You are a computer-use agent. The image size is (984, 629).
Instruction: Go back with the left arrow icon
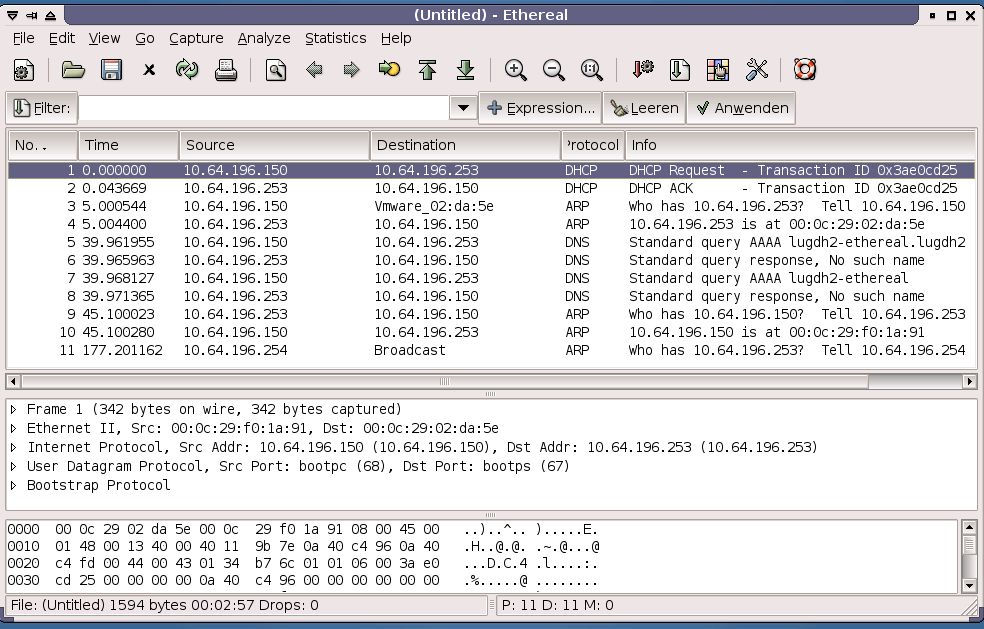314,70
